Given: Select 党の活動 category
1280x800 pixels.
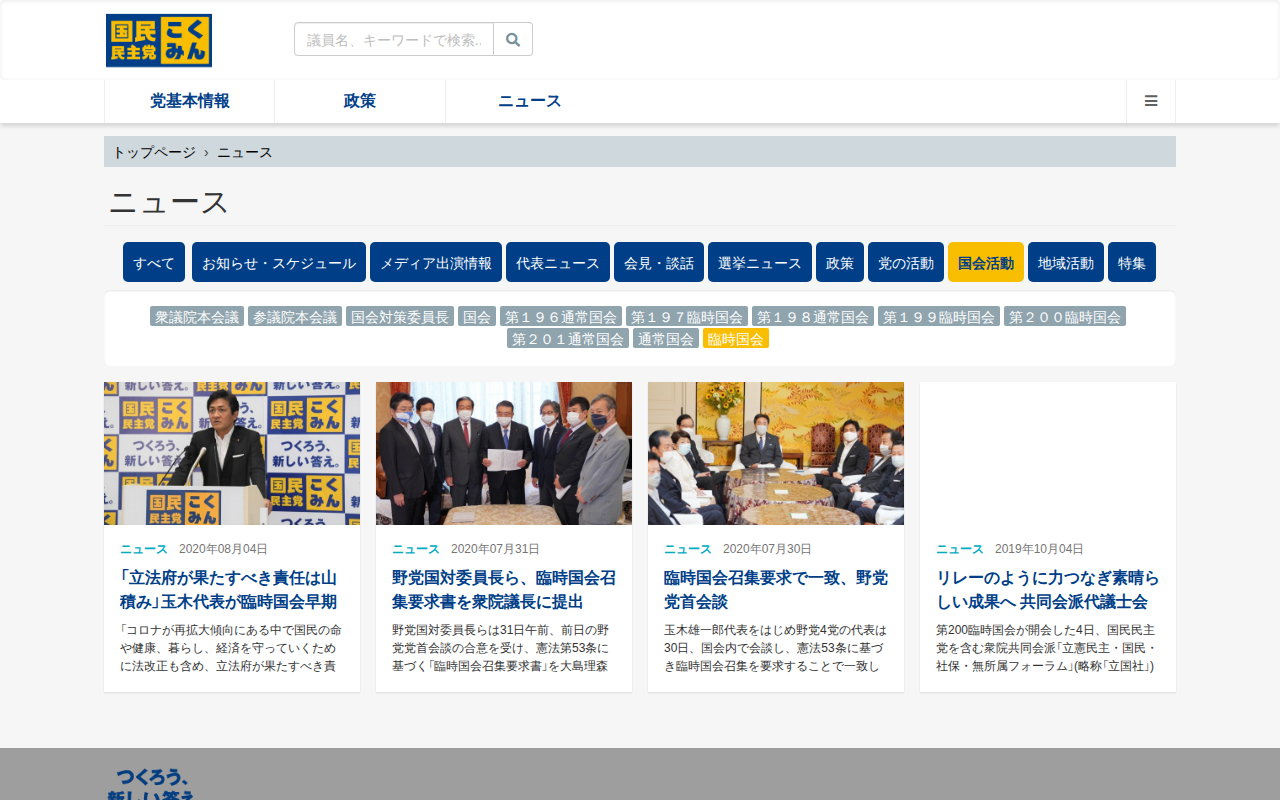Looking at the screenshot, I should 906,262.
